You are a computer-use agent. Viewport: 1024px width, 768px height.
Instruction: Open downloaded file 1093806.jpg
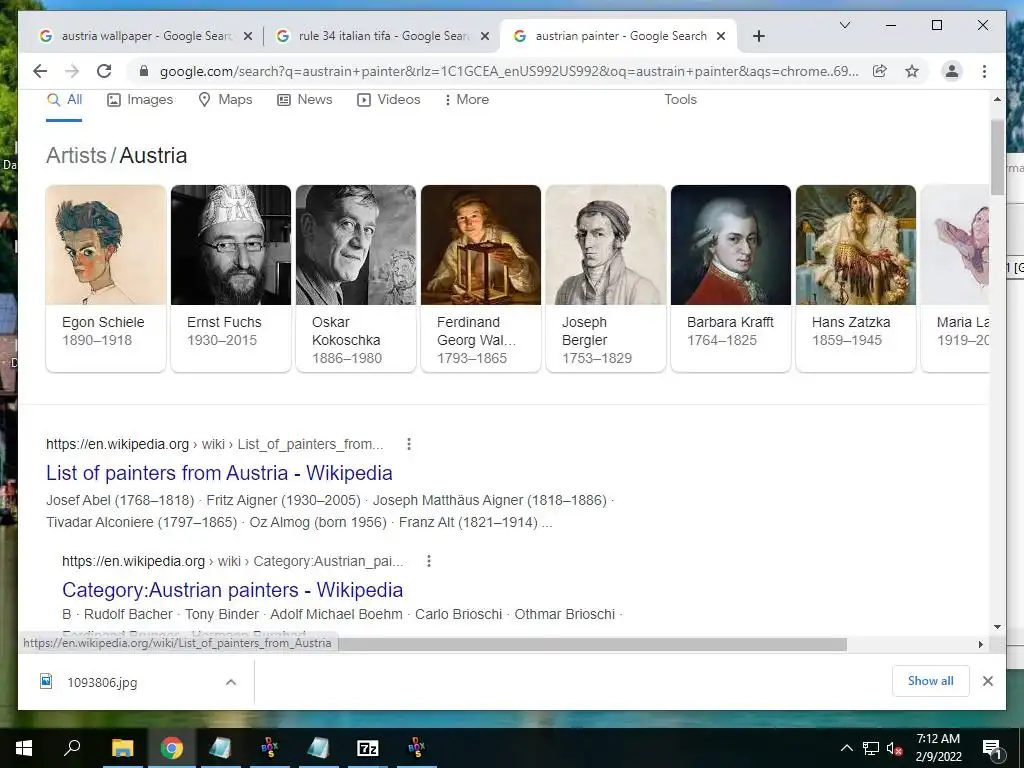[x=102, y=682]
